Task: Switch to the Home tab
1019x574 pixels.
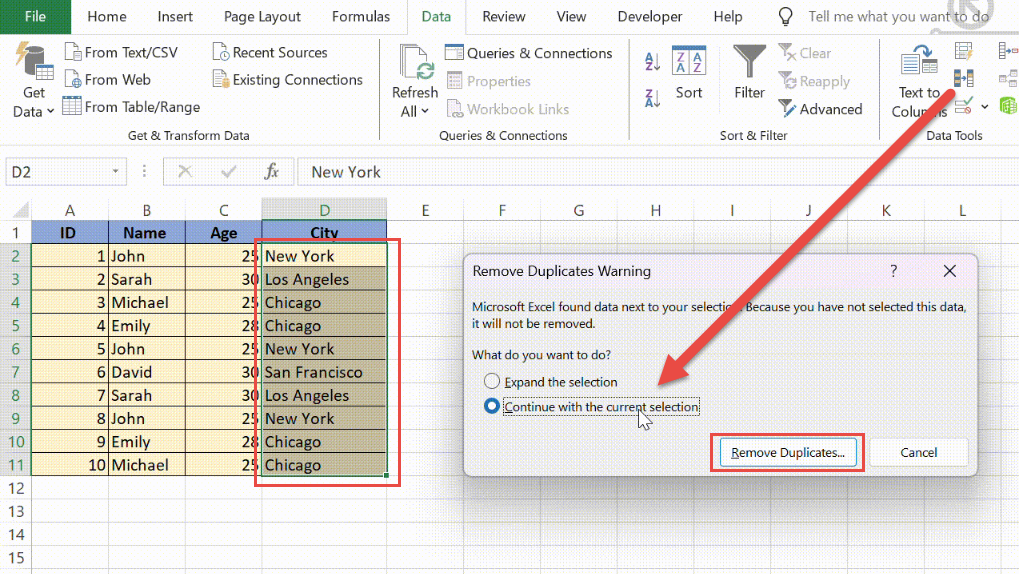Action: pyautogui.click(x=107, y=17)
